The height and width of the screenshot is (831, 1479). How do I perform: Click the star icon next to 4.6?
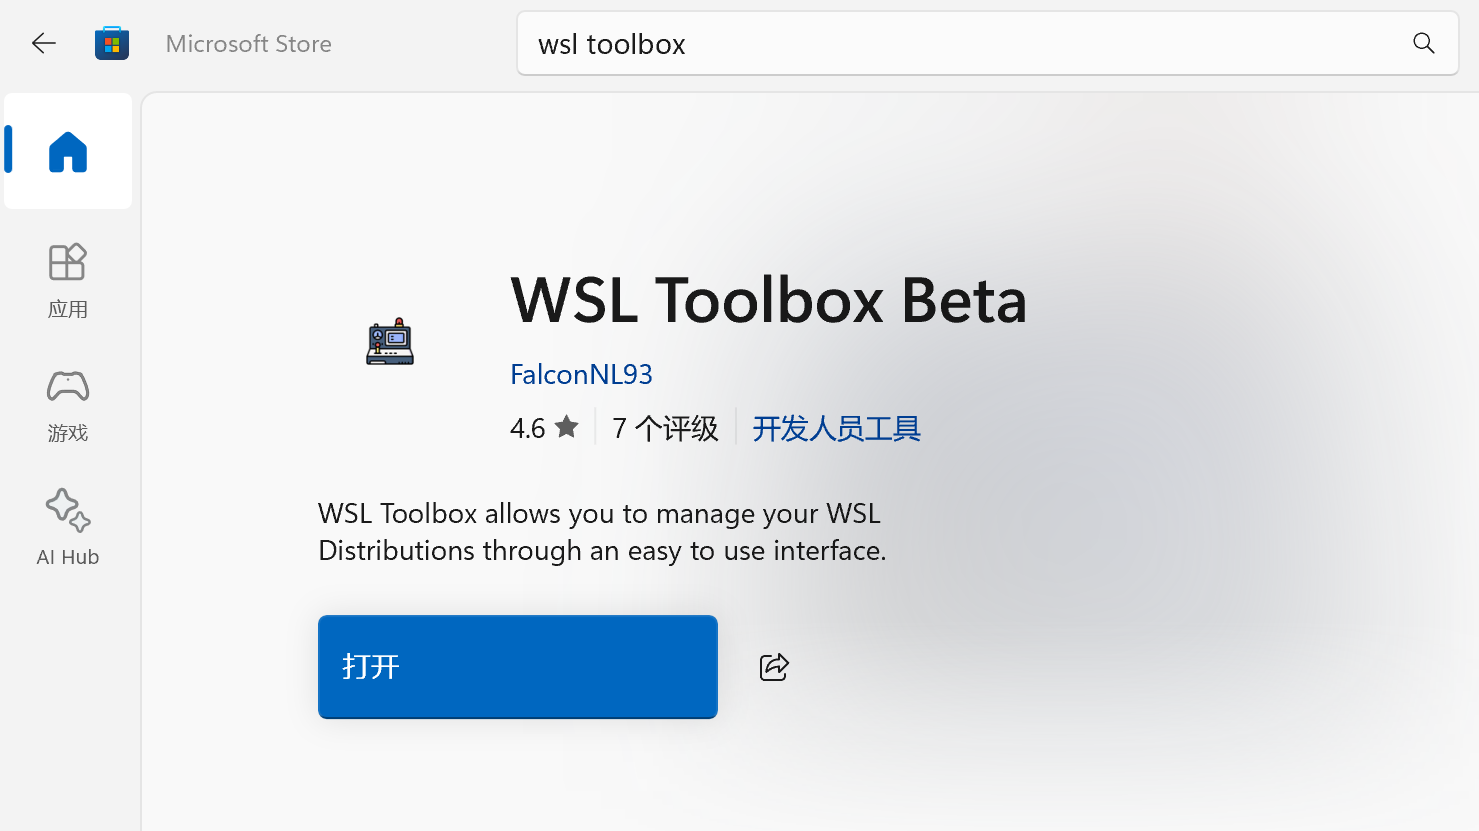tap(567, 426)
